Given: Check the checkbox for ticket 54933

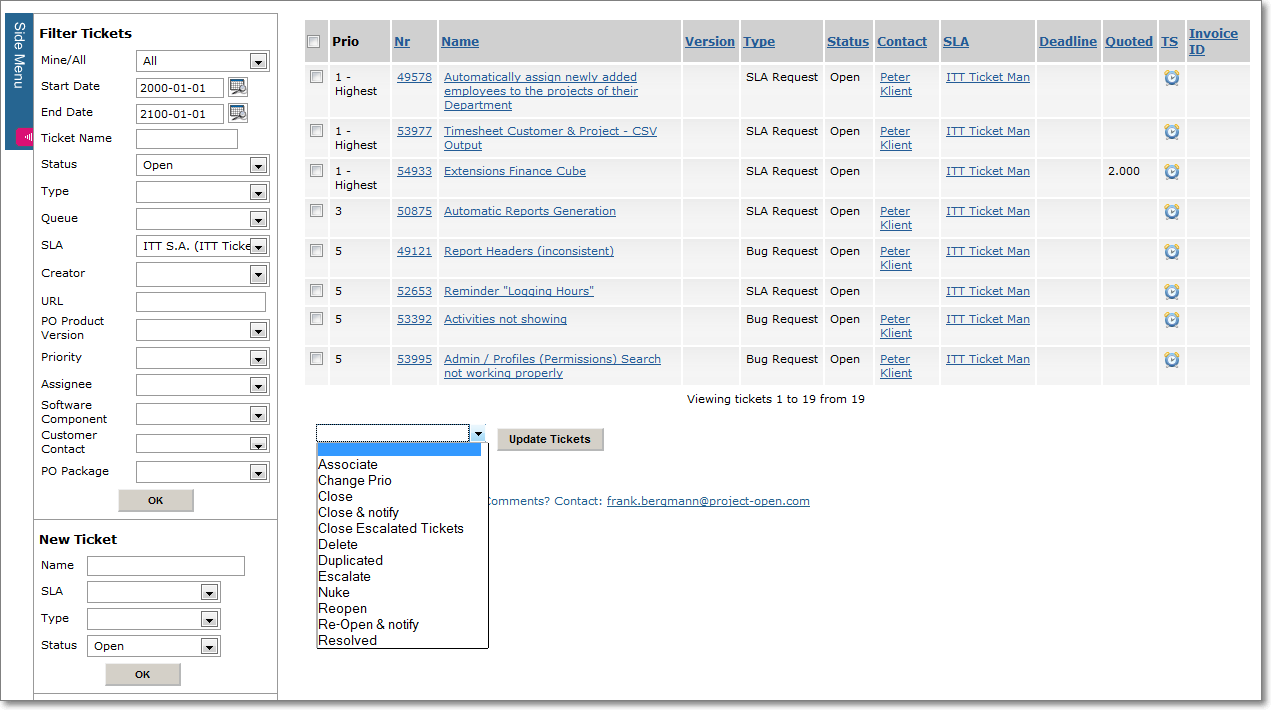Looking at the screenshot, I should 316,171.
